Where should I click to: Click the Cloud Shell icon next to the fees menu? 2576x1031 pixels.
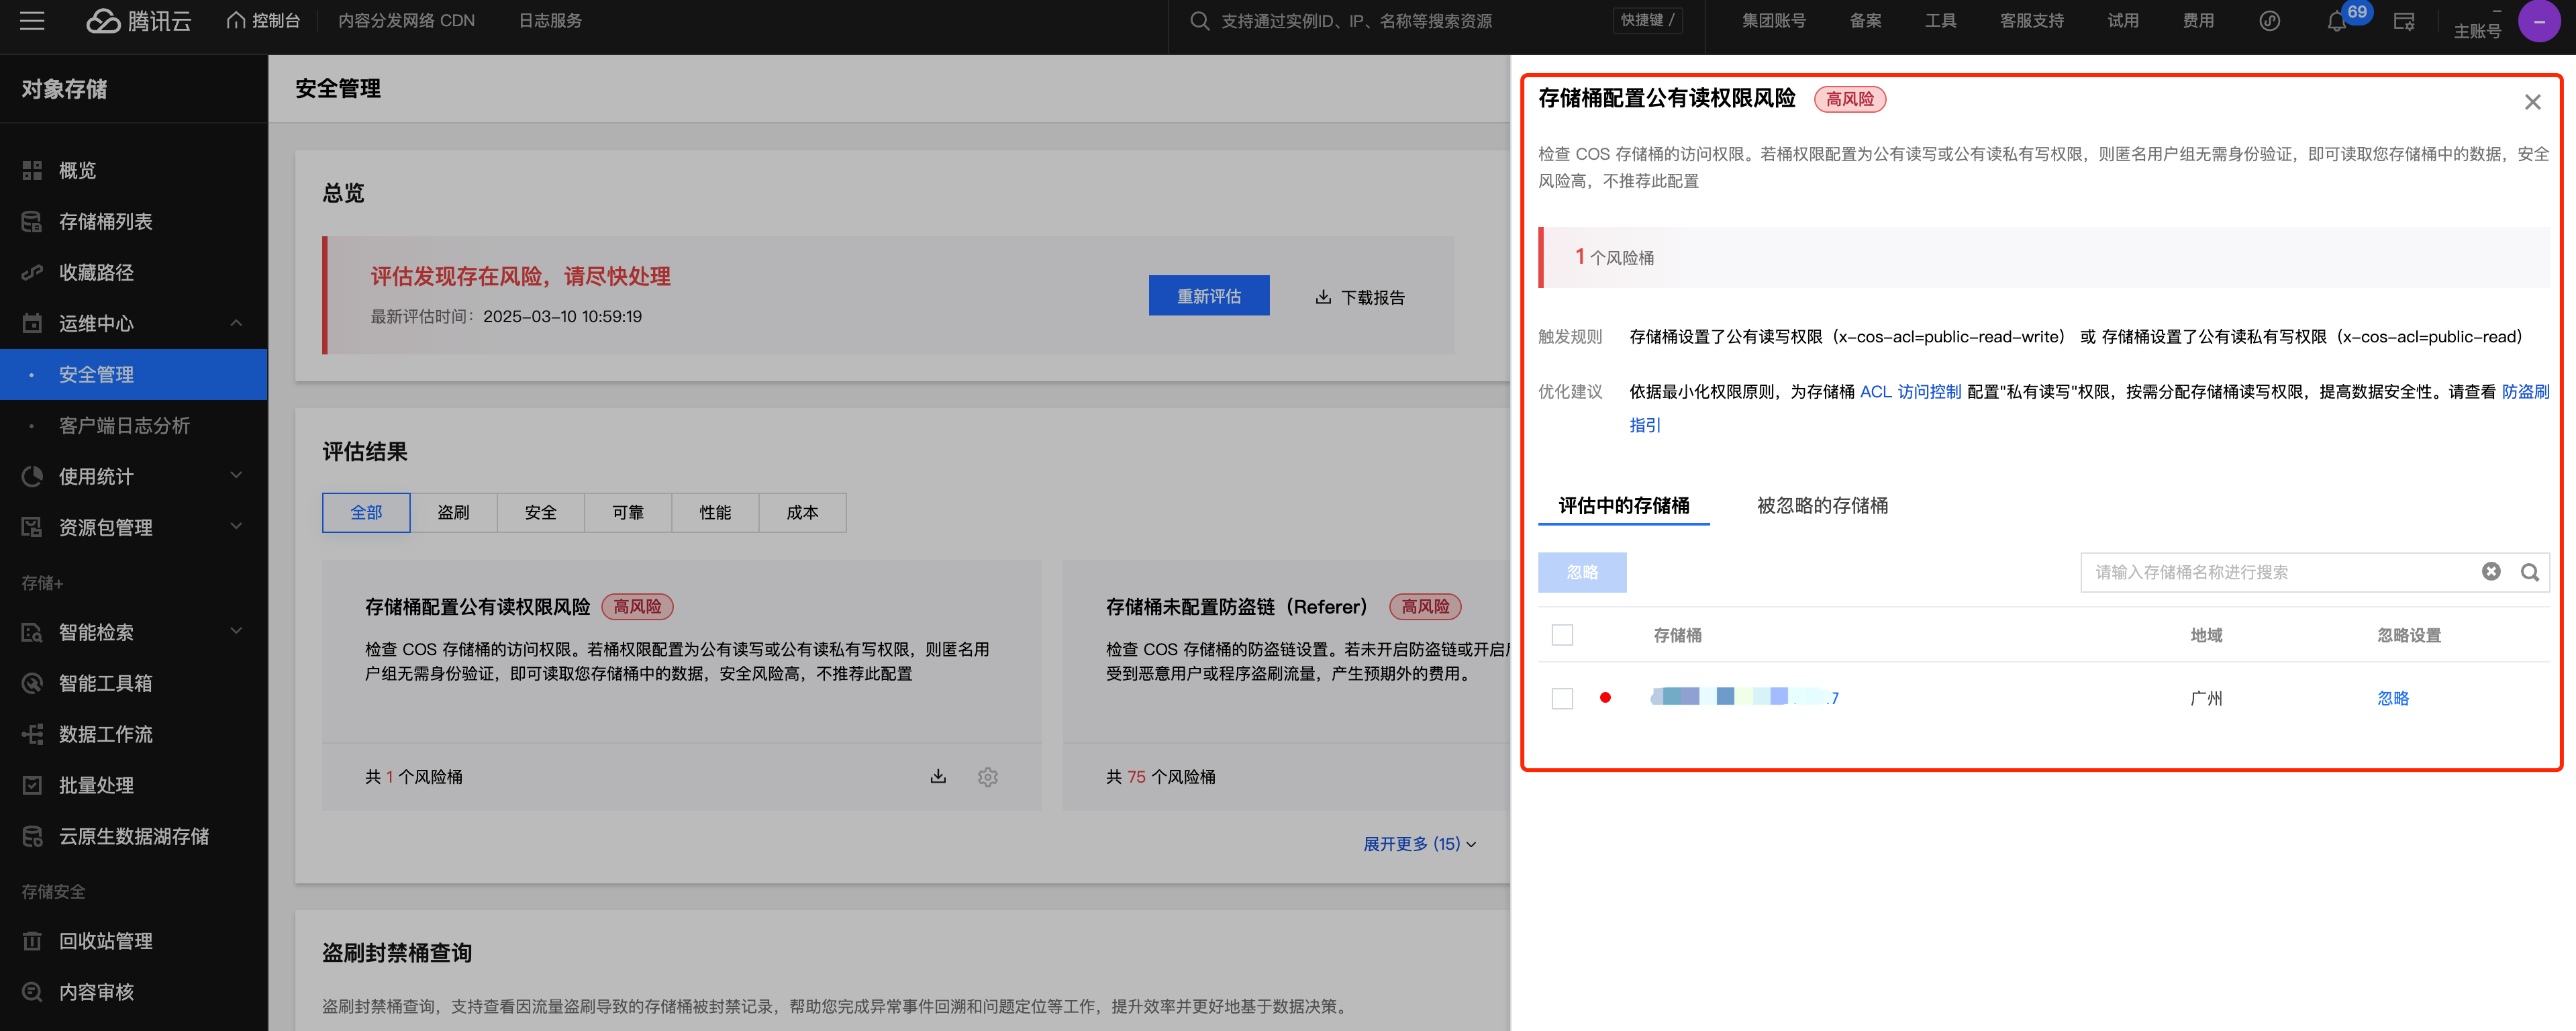[x=2270, y=21]
